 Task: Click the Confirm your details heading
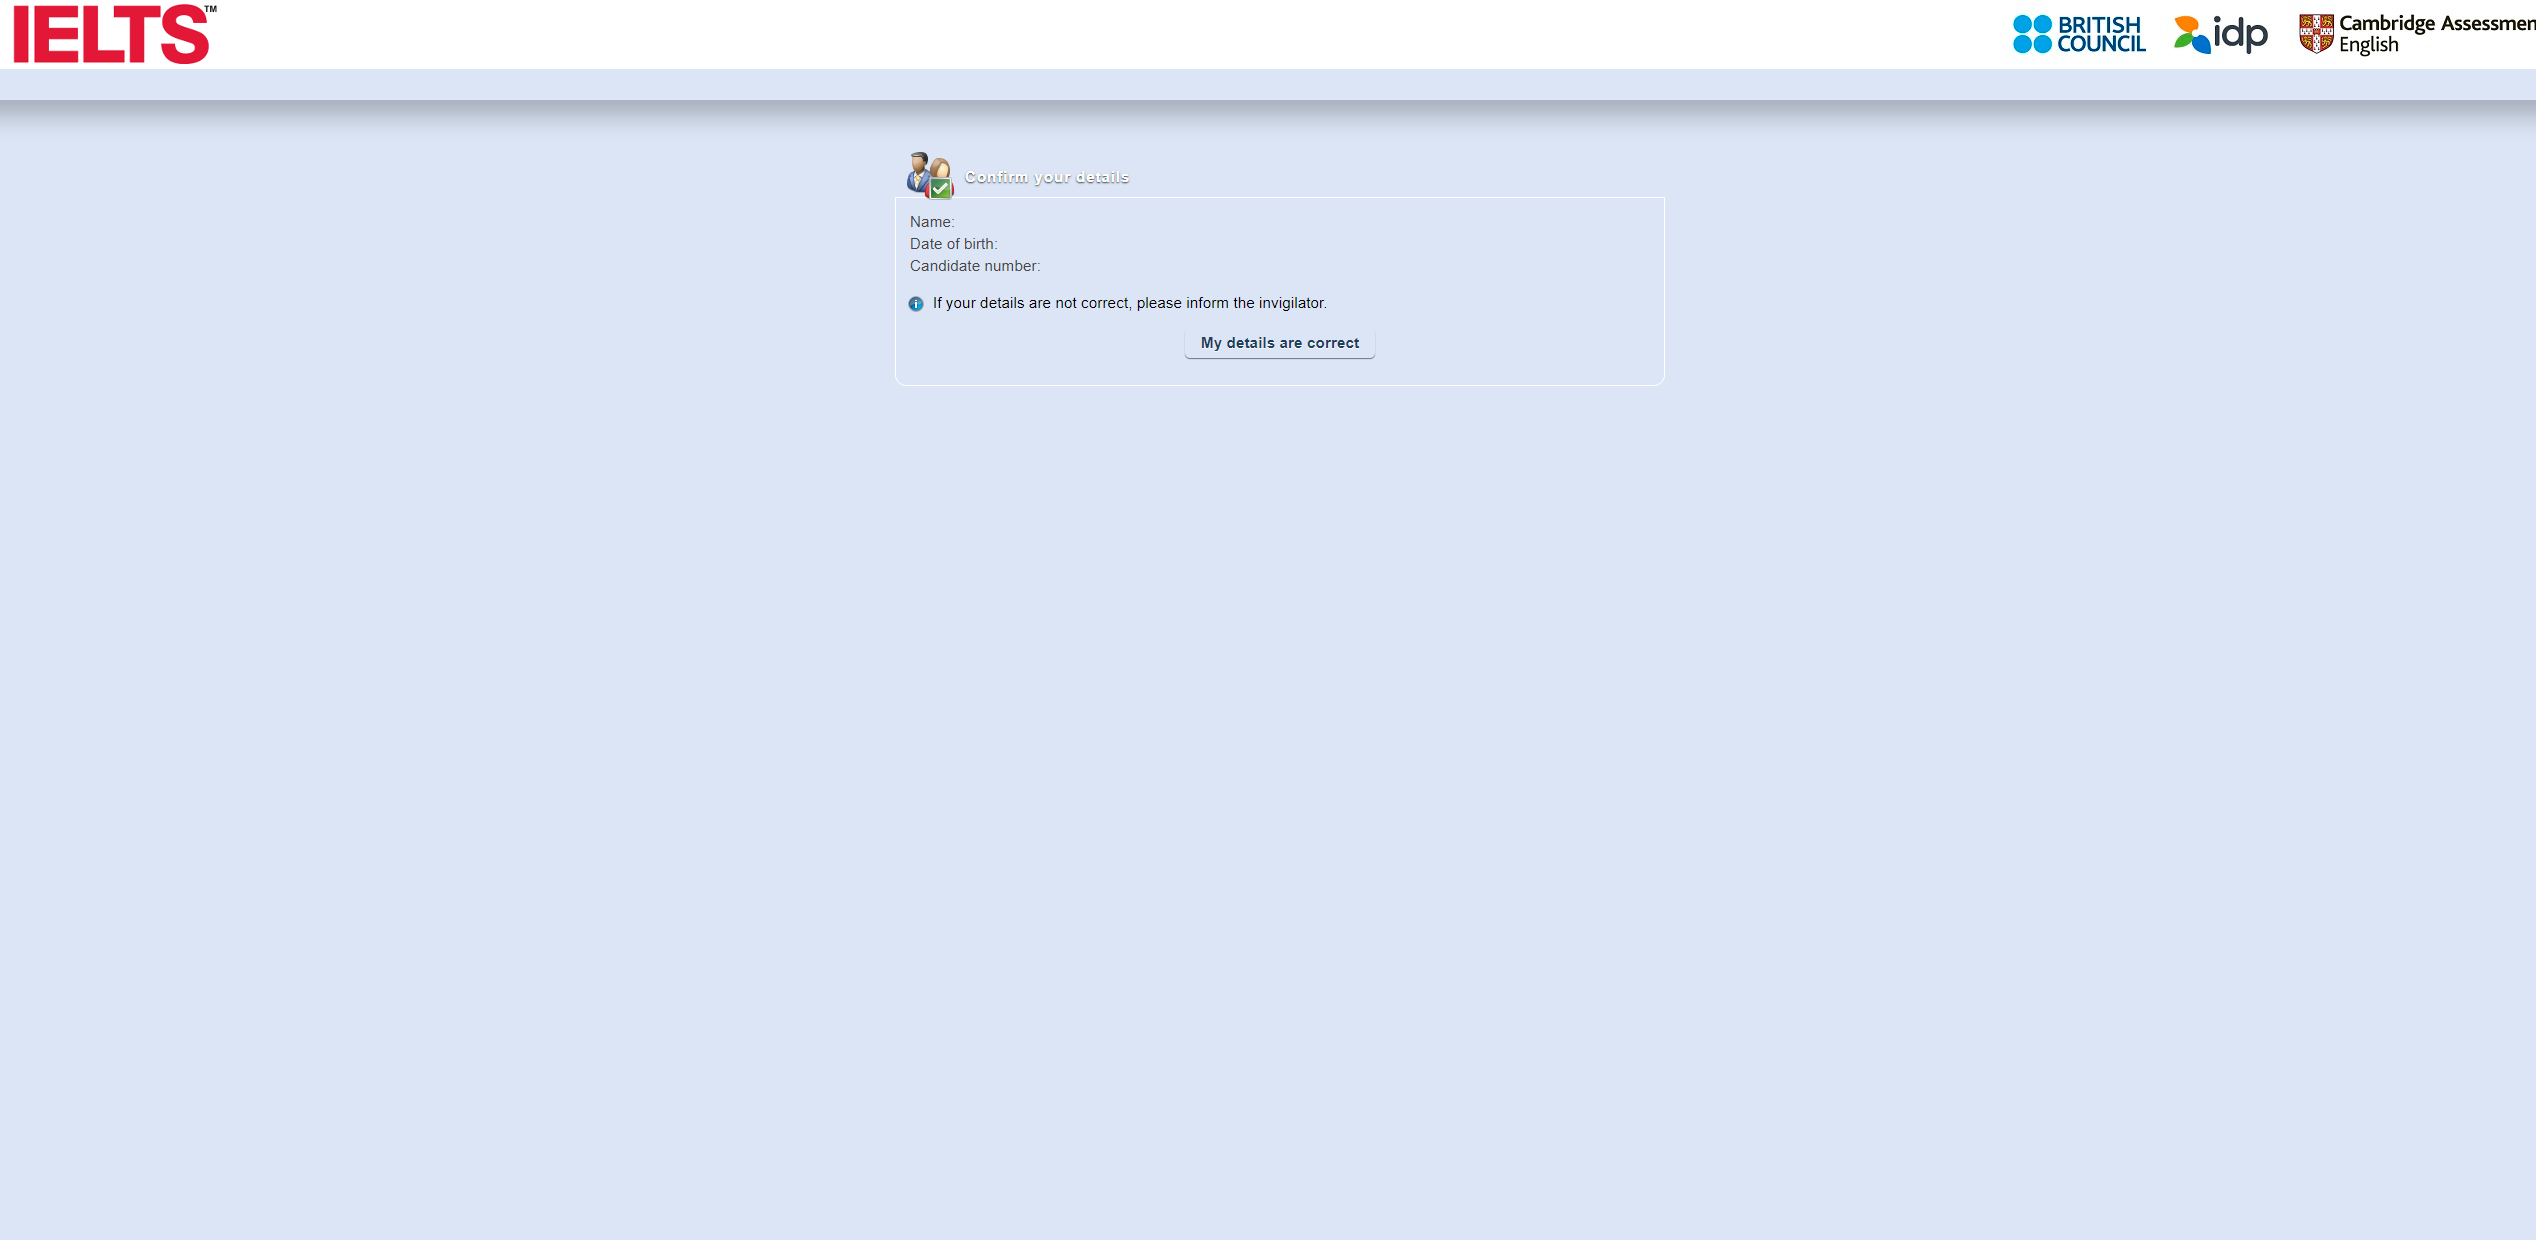1046,177
